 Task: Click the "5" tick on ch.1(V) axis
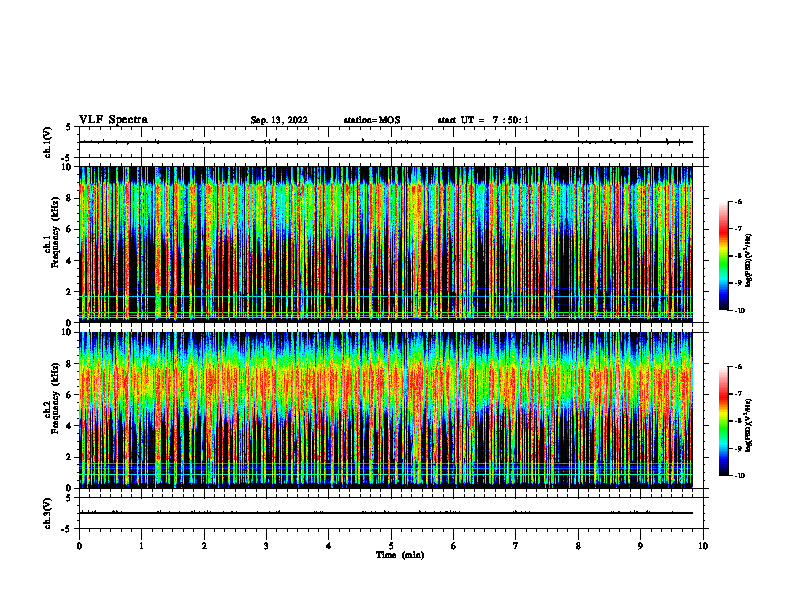[69, 128]
